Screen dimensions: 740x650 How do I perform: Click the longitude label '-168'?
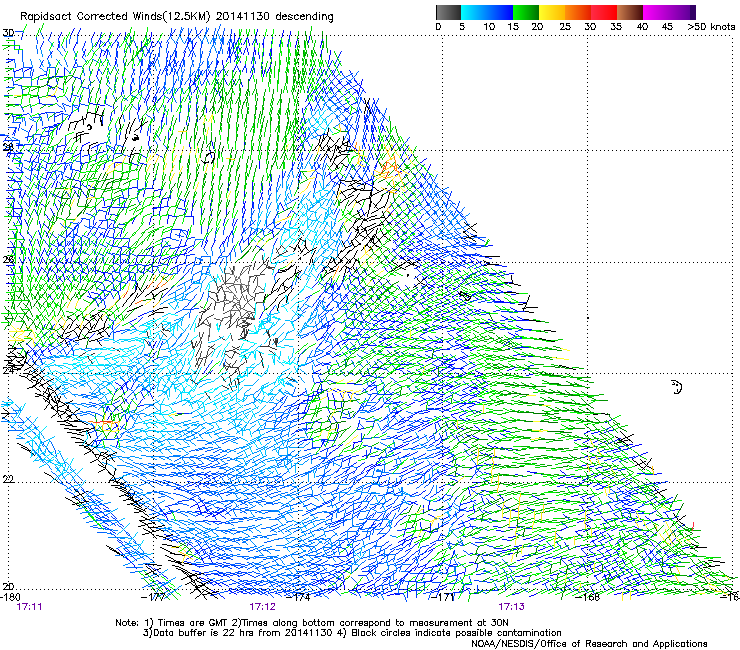tap(588, 597)
